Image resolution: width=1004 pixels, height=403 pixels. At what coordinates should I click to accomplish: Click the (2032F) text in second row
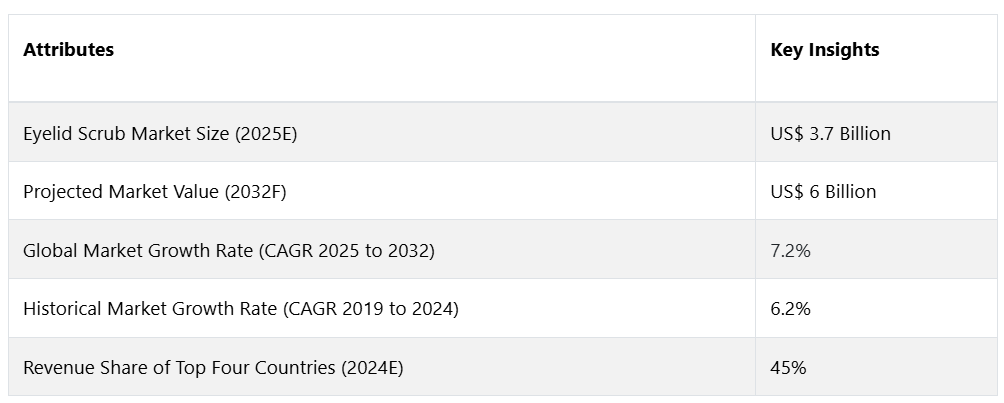pyautogui.click(x=255, y=192)
